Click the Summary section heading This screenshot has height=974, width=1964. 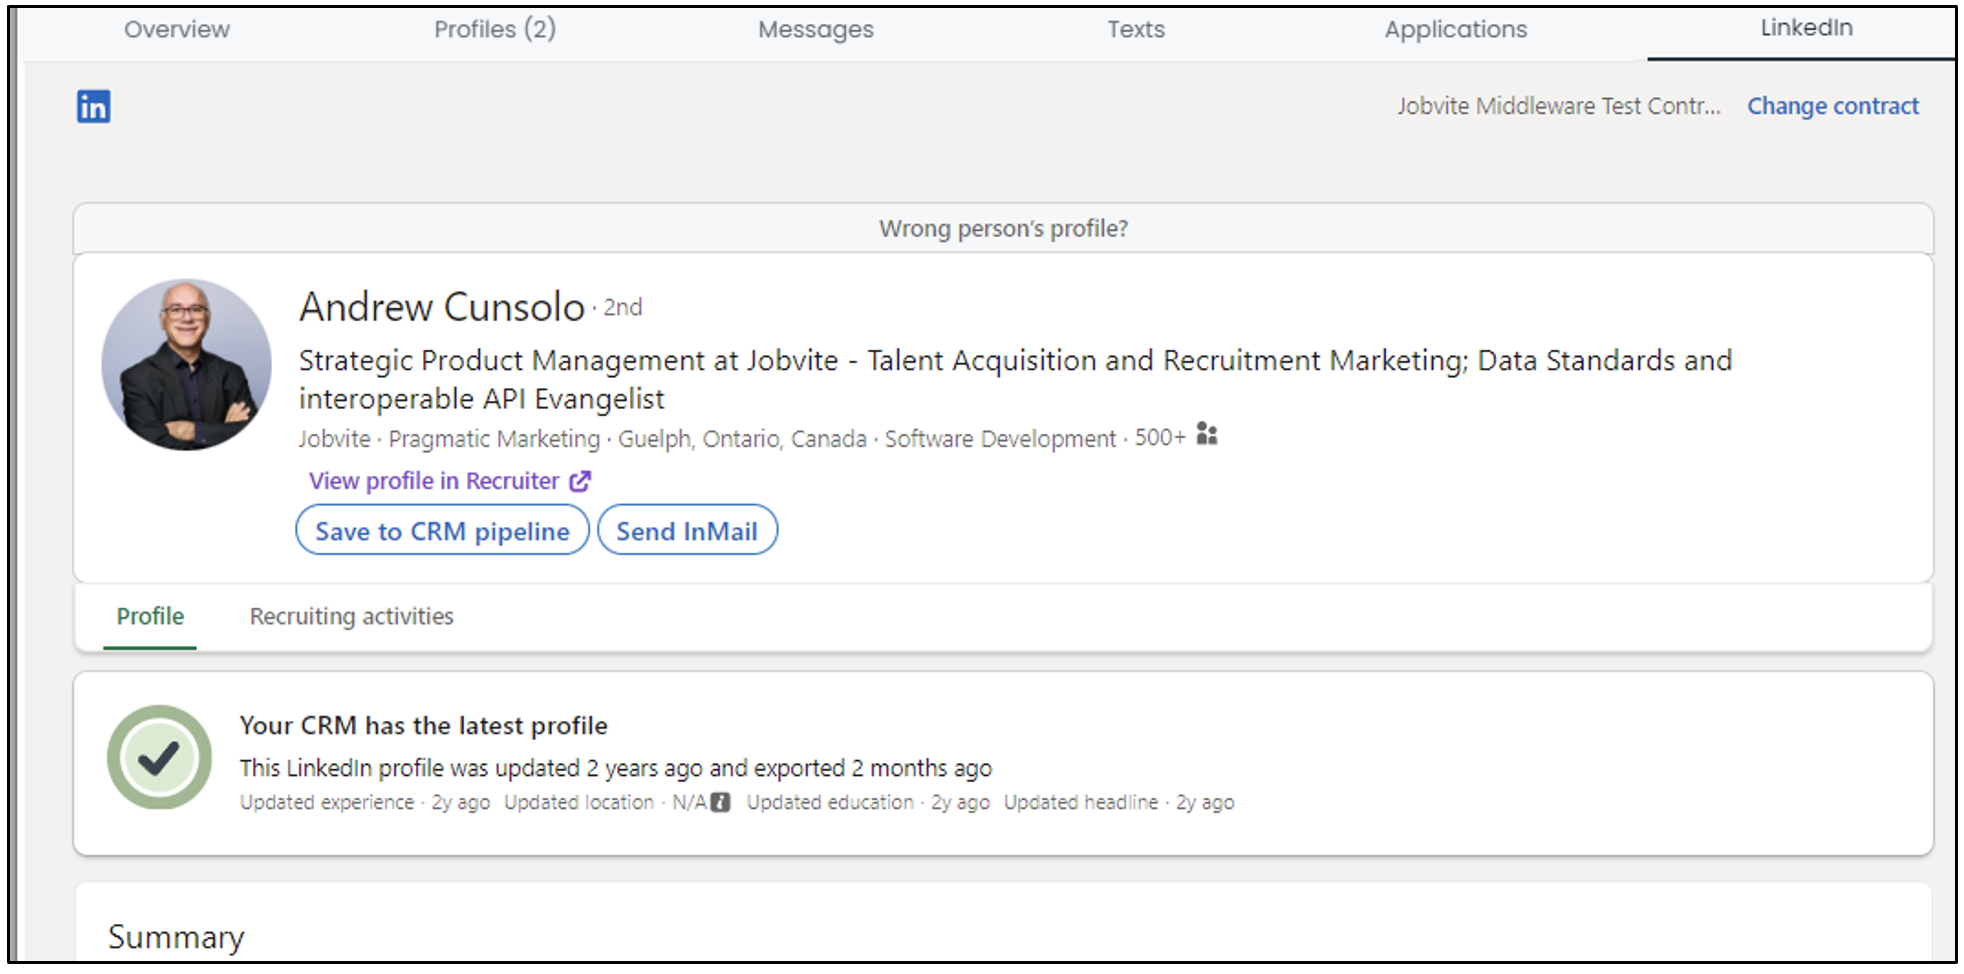pyautogui.click(x=176, y=937)
